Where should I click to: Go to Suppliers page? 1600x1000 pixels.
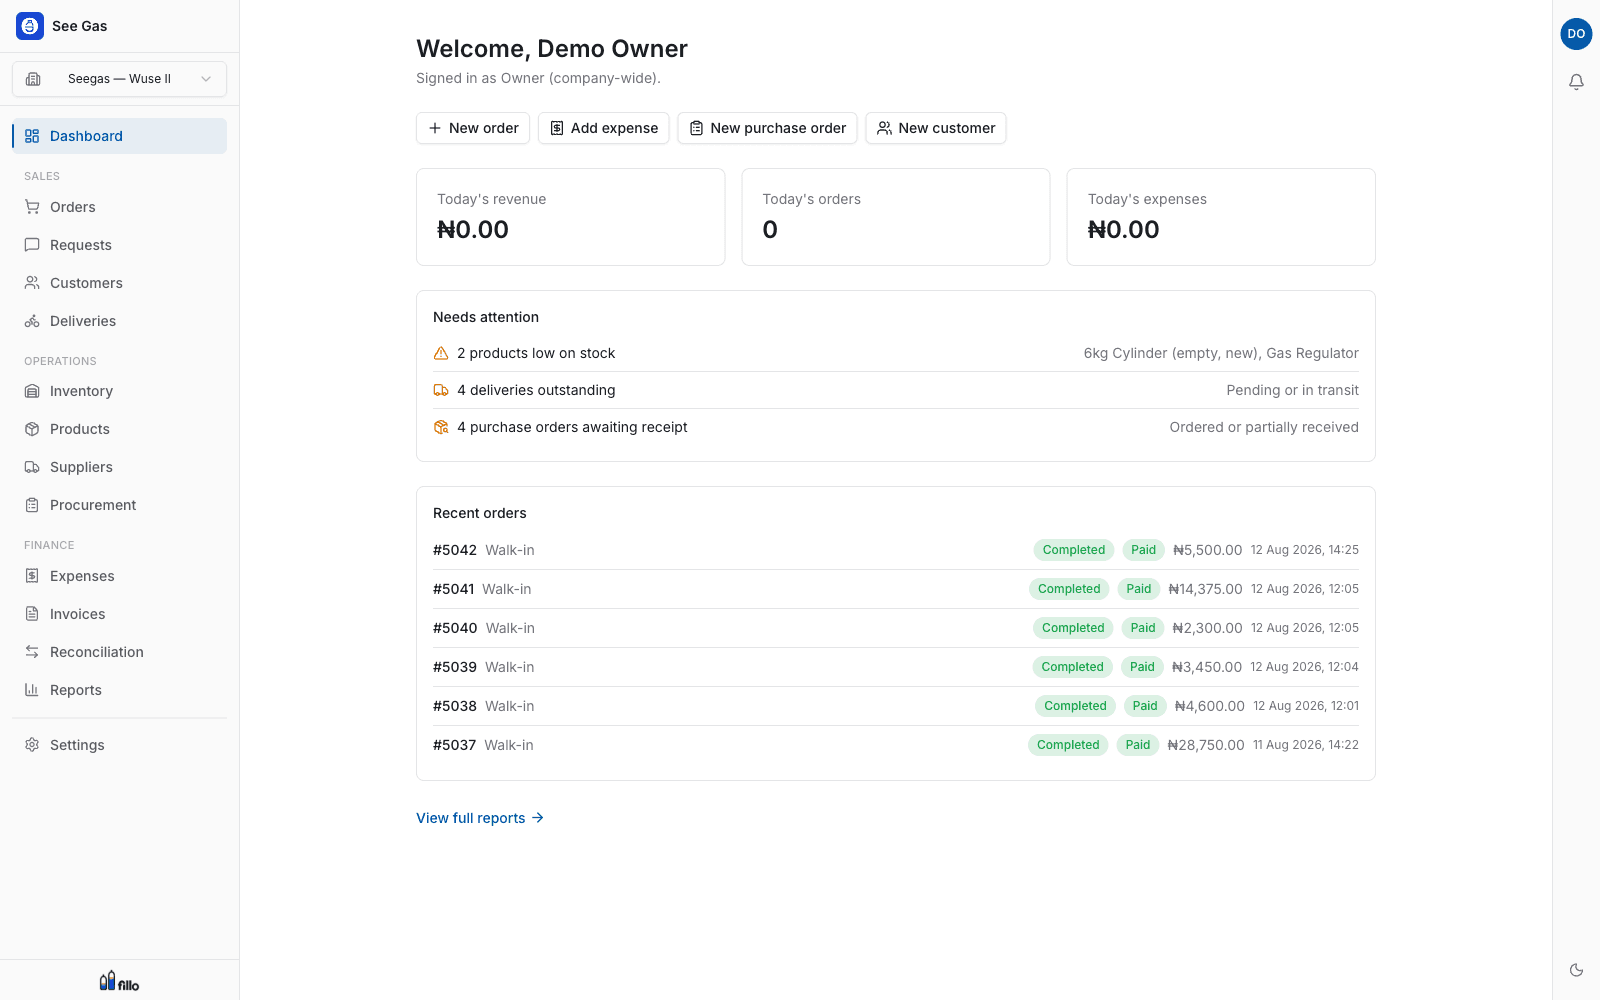[119, 467]
